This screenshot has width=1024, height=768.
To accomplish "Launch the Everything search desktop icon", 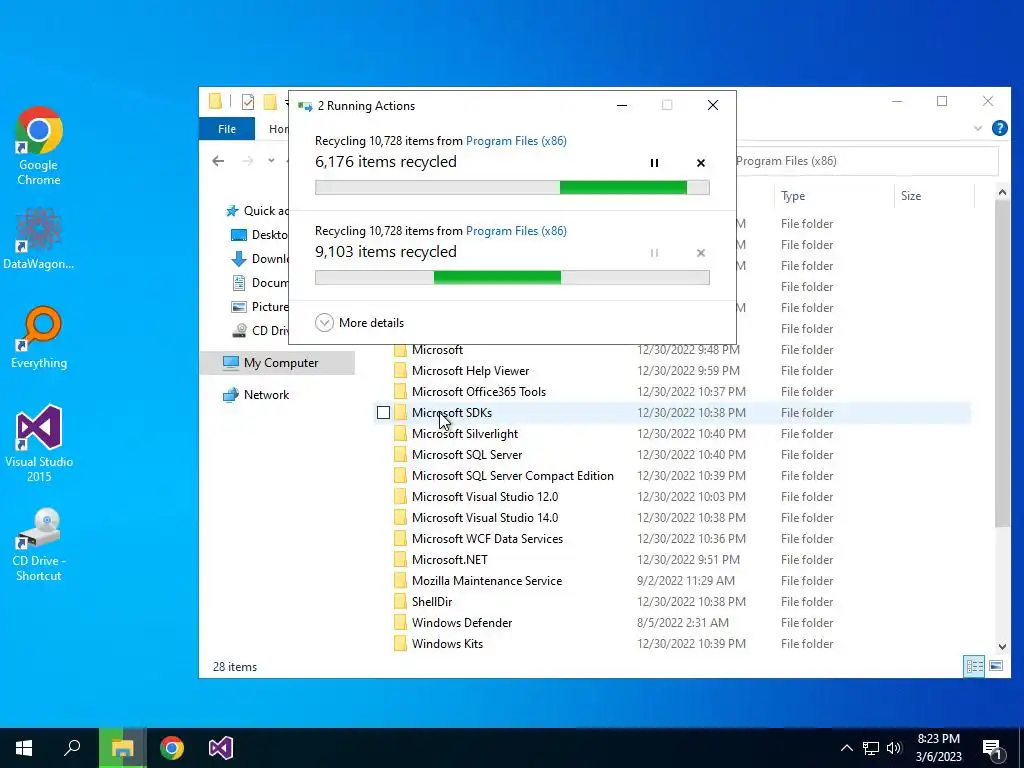I will 39,338.
